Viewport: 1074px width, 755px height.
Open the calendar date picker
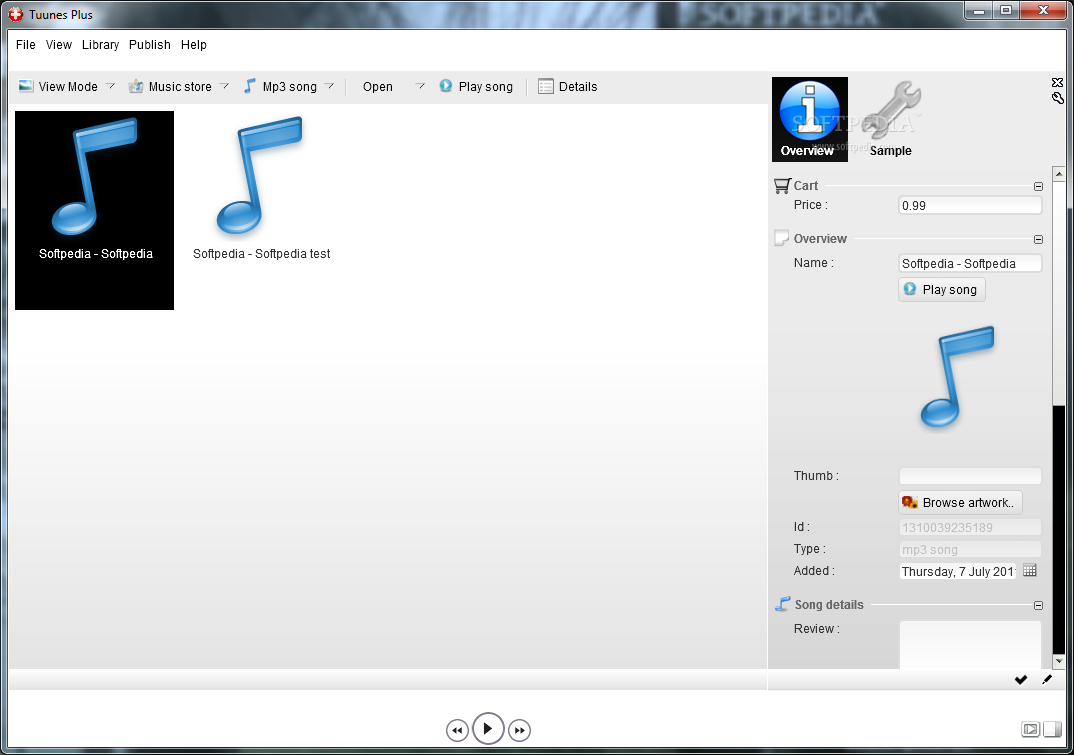[1029, 570]
